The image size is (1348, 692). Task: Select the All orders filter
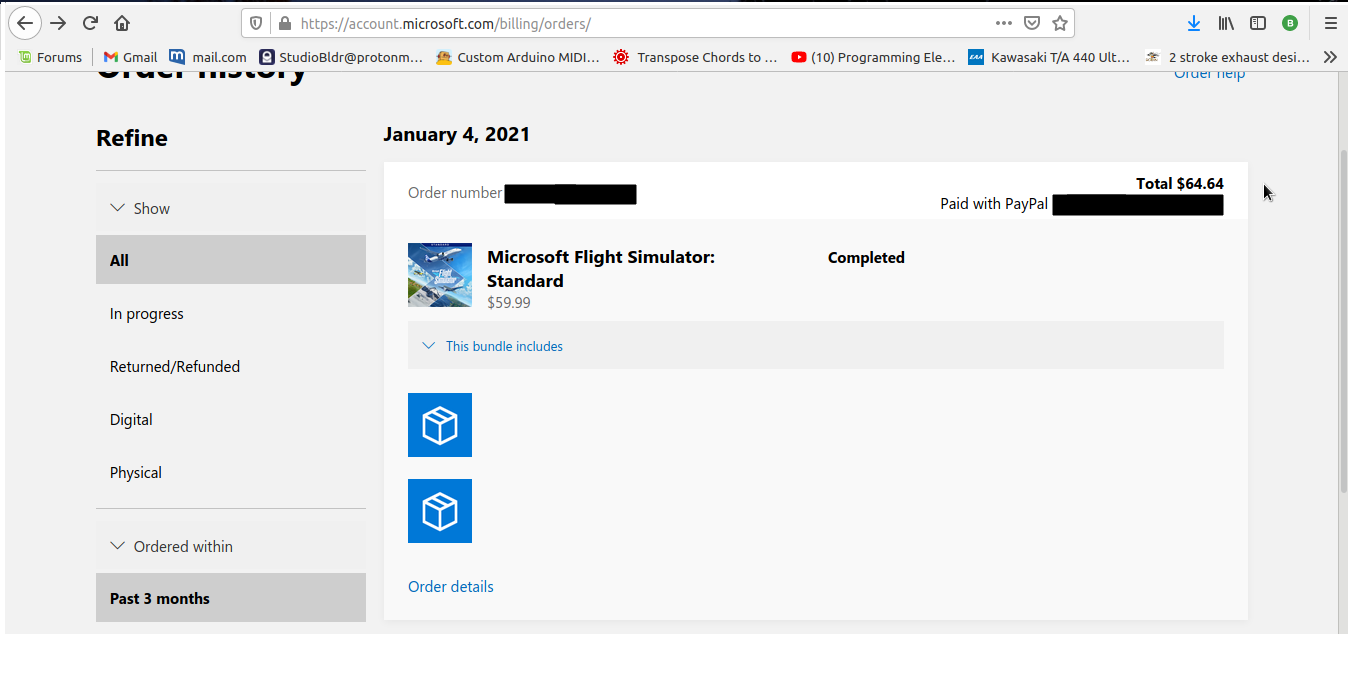pos(231,260)
